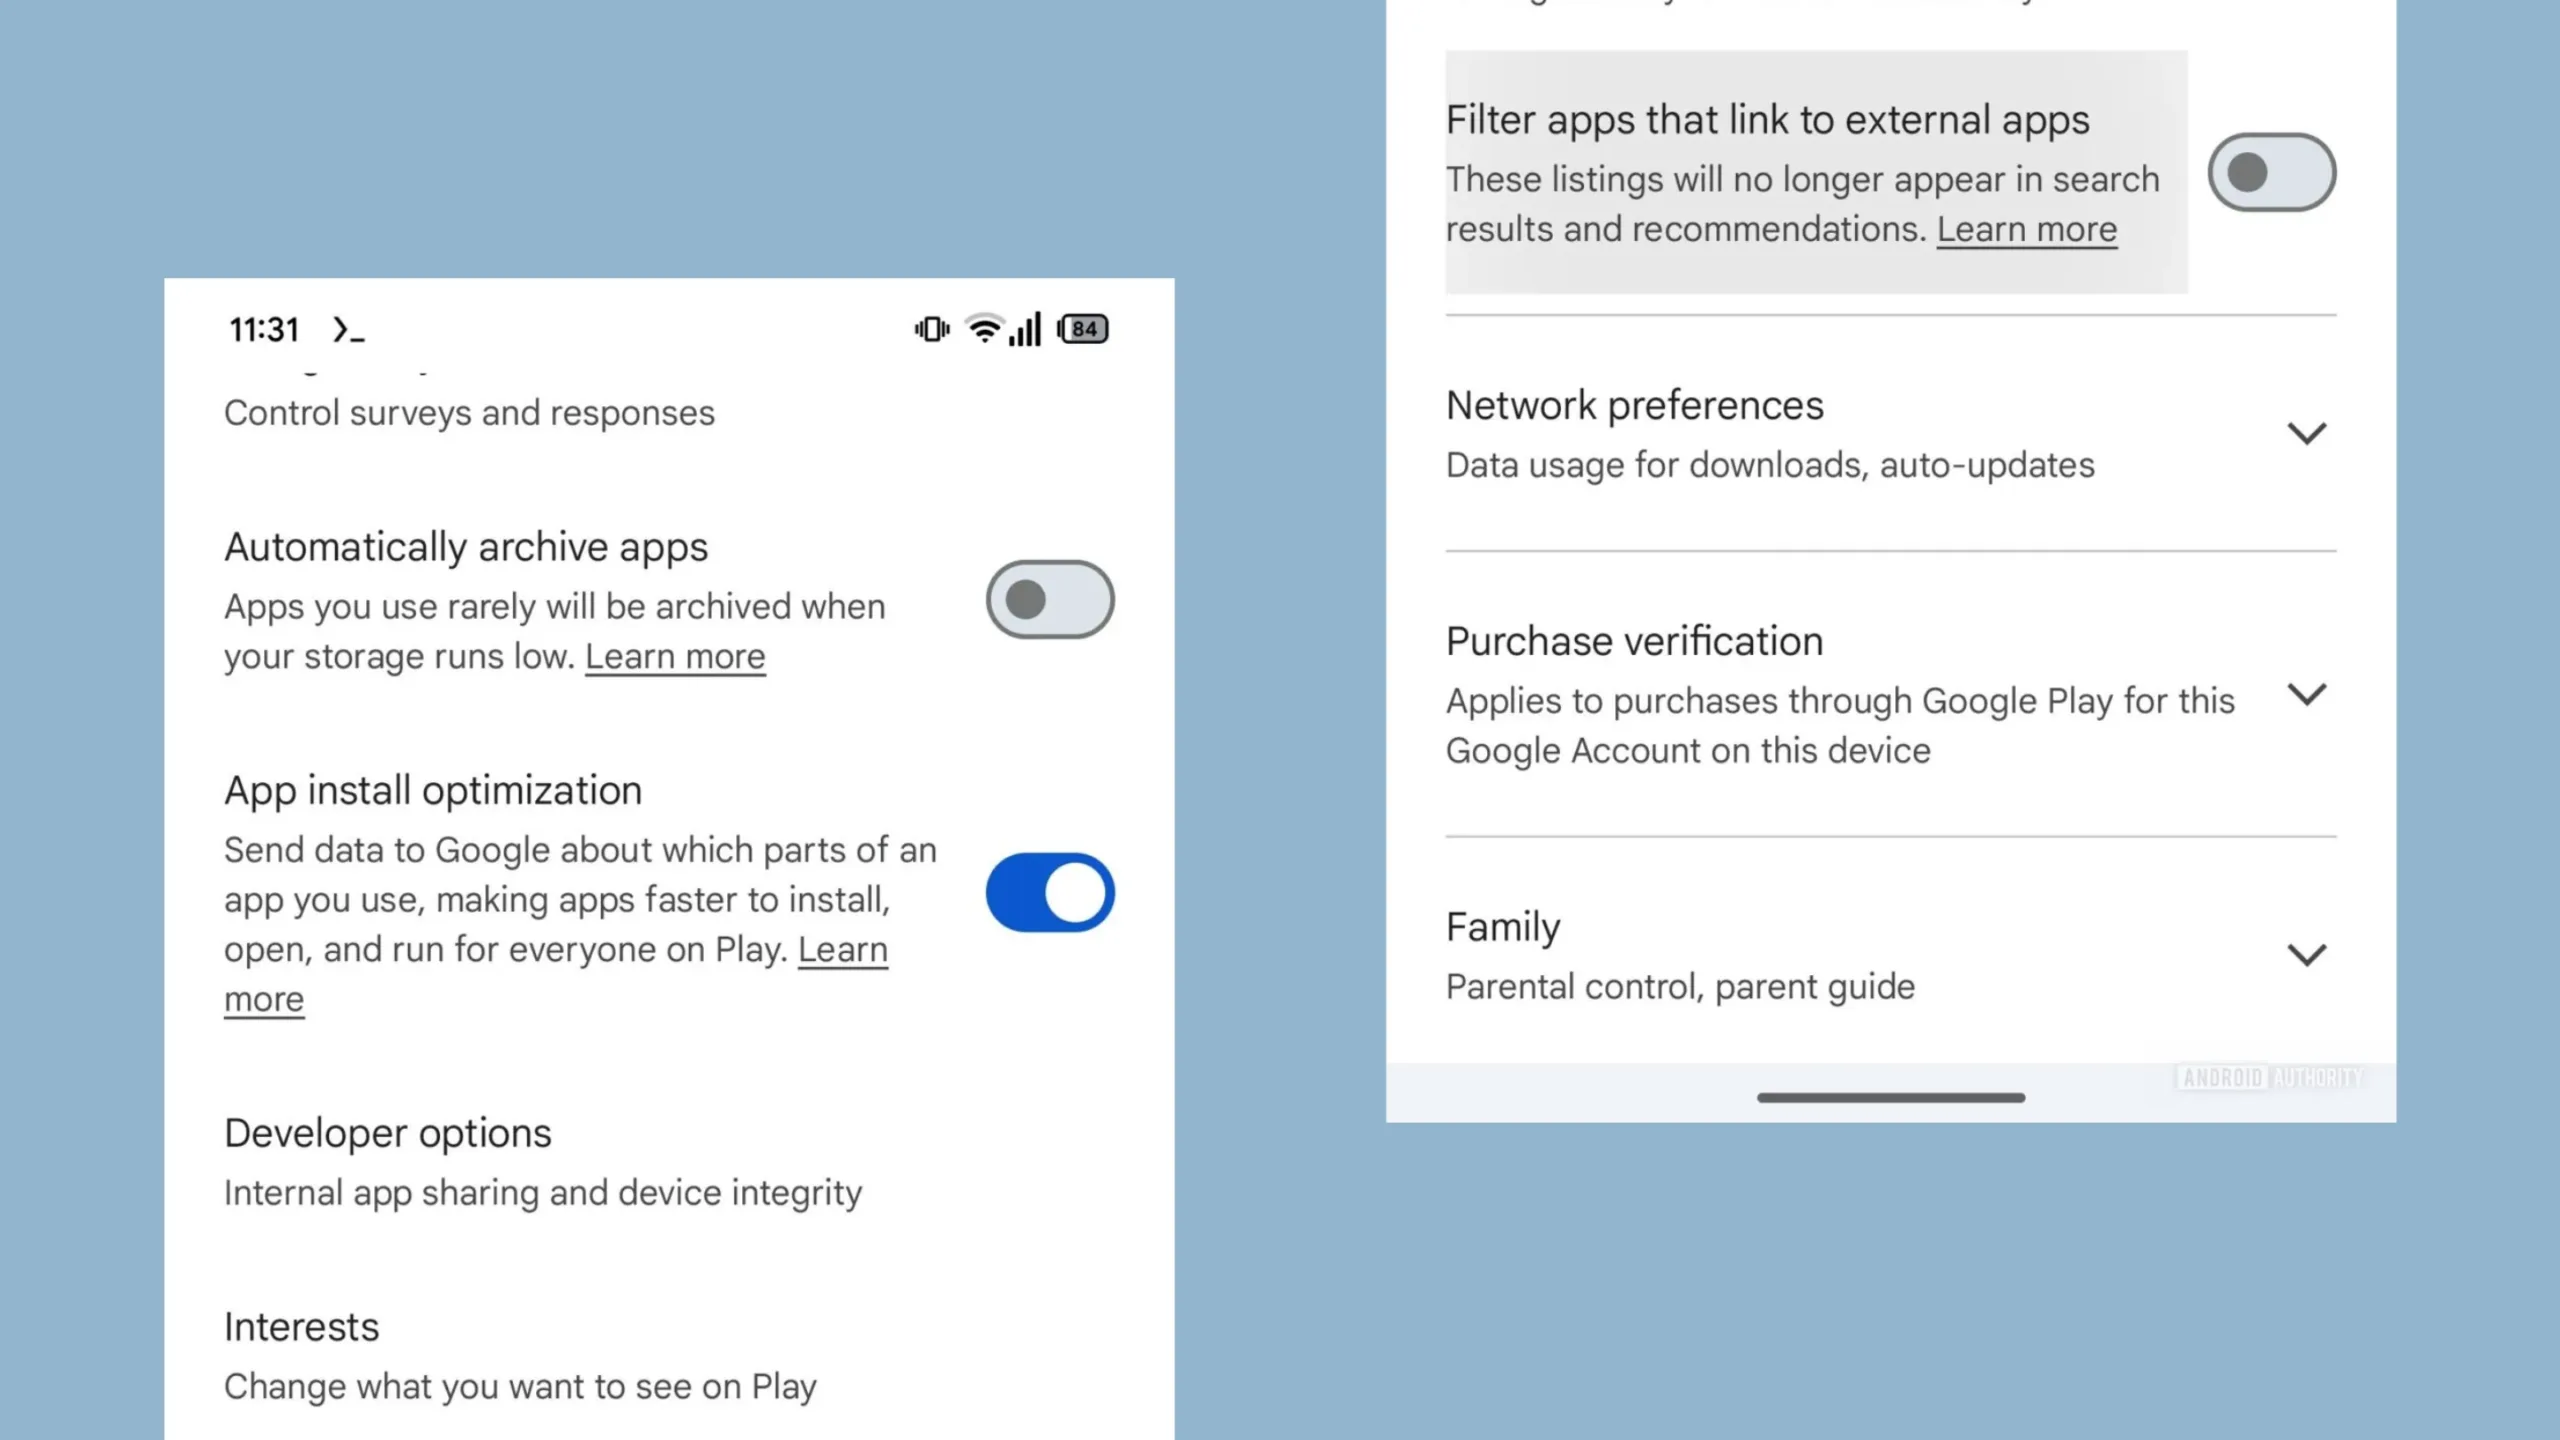
Task: Tap the battery 84 indicator icon
Action: [x=1083, y=329]
